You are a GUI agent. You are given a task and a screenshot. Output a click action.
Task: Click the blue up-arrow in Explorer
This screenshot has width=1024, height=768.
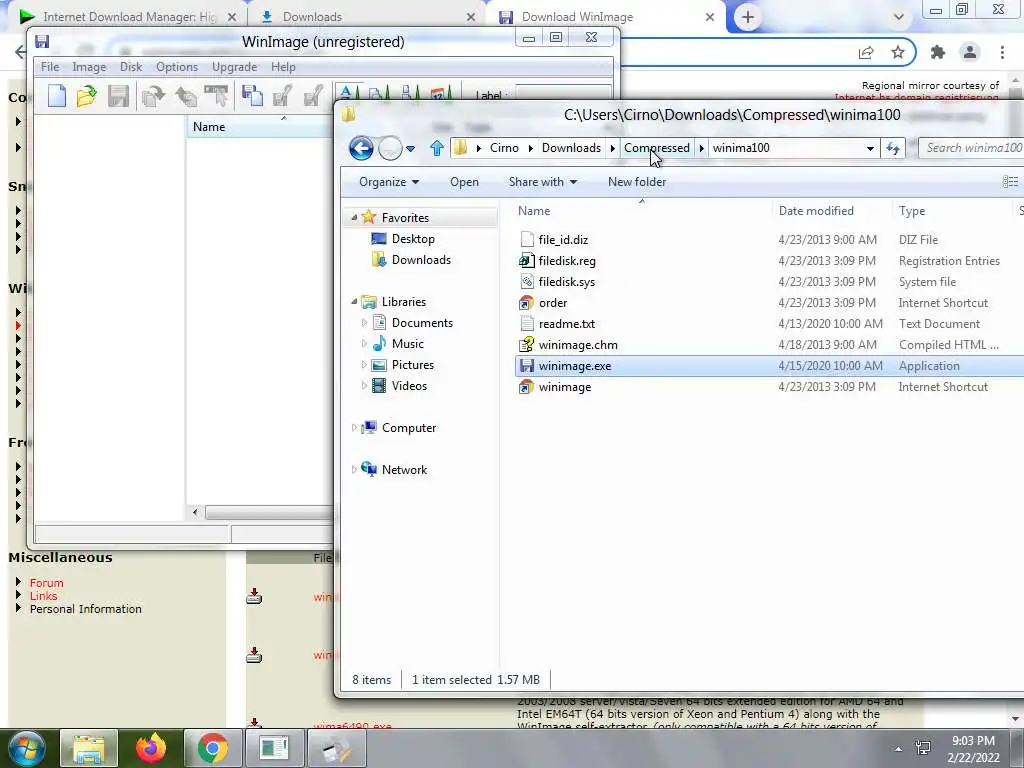(436, 148)
